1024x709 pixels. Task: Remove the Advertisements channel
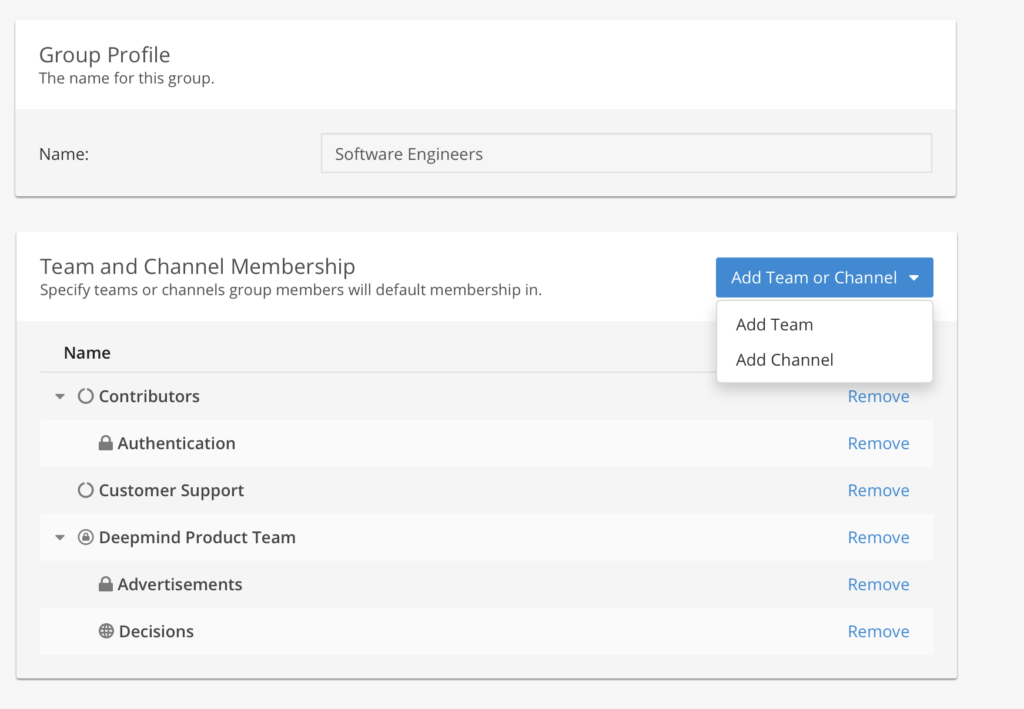coord(878,584)
